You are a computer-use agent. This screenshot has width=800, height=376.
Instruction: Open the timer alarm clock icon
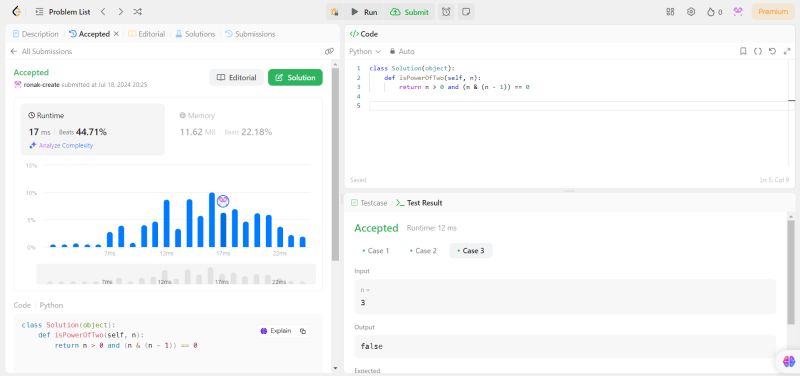pyautogui.click(x=446, y=12)
